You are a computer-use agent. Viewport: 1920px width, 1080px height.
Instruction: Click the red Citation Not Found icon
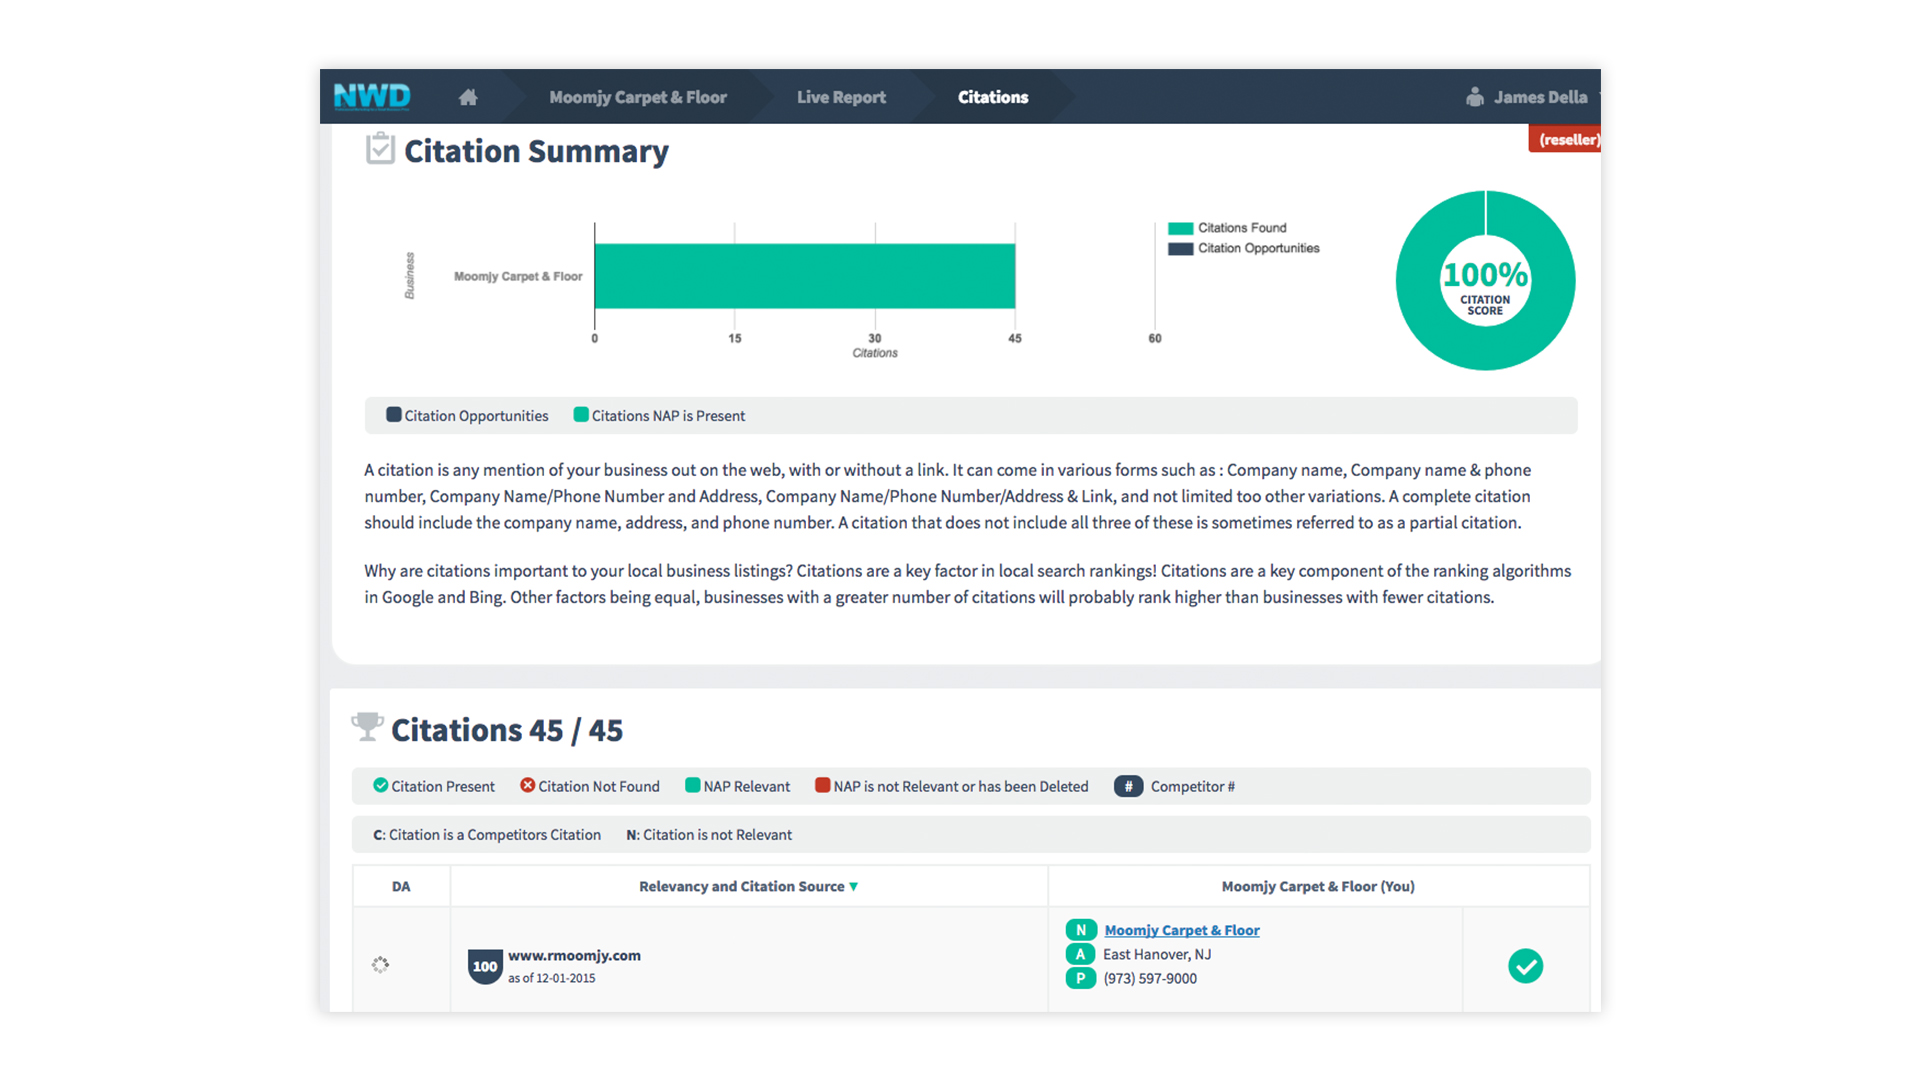tap(527, 786)
